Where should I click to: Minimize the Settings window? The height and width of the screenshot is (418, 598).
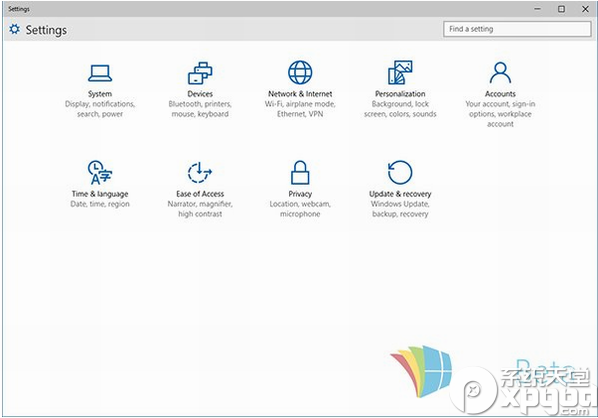(x=538, y=9)
